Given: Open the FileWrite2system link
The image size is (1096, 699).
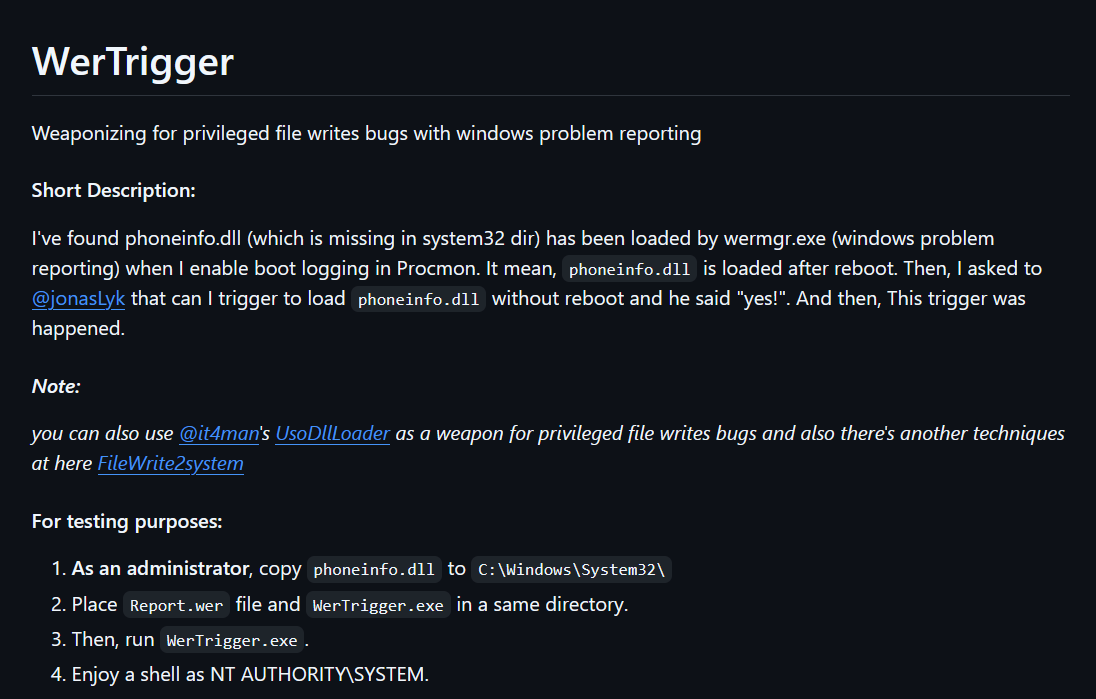Looking at the screenshot, I should 171,463.
